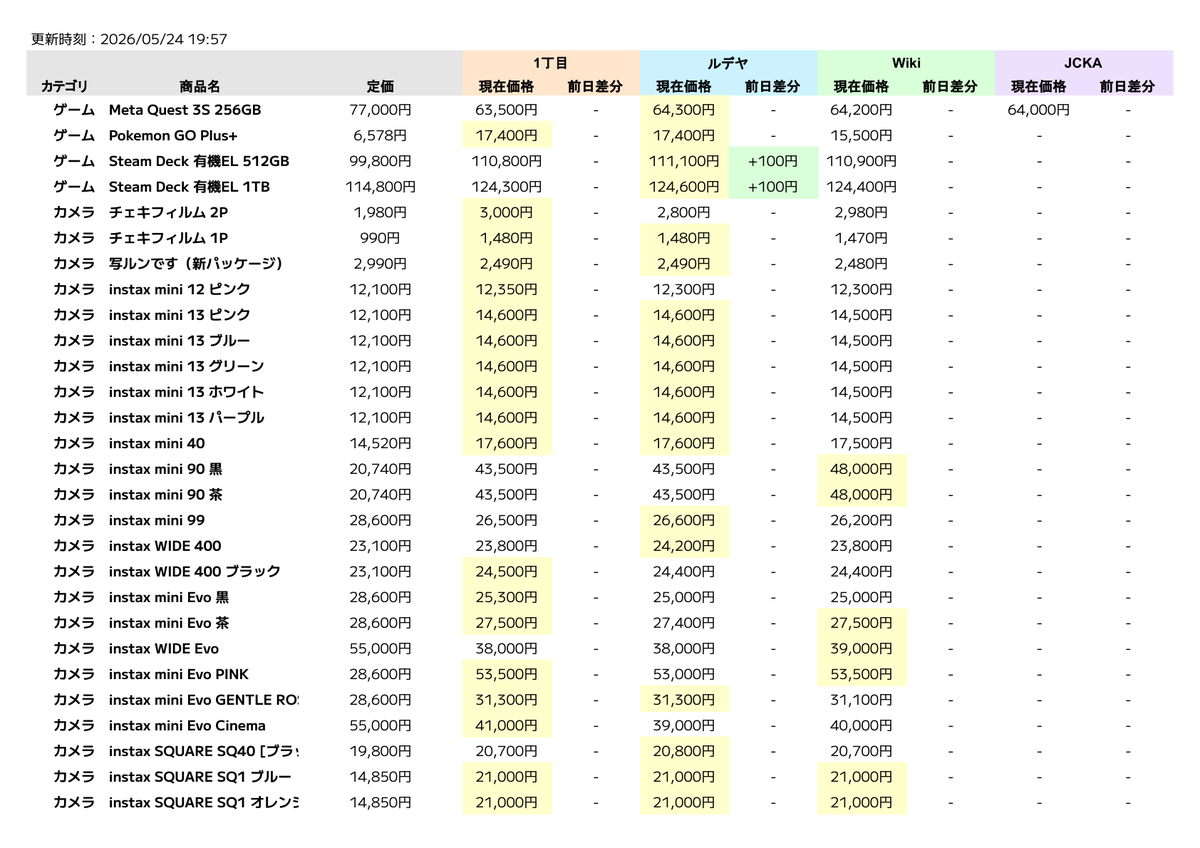Click the 41,000円 1丁目 price cell
The width and height of the screenshot is (1200, 848).
(506, 725)
